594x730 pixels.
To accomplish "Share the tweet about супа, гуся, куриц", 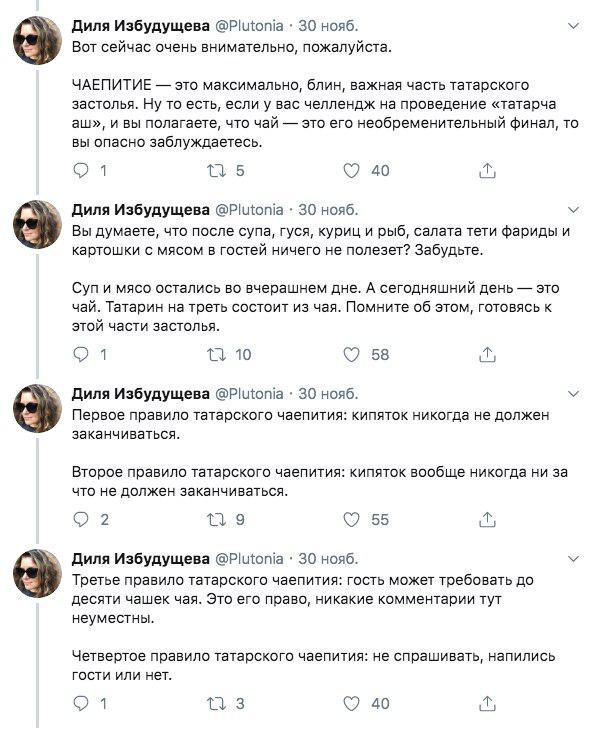I will click(x=487, y=354).
